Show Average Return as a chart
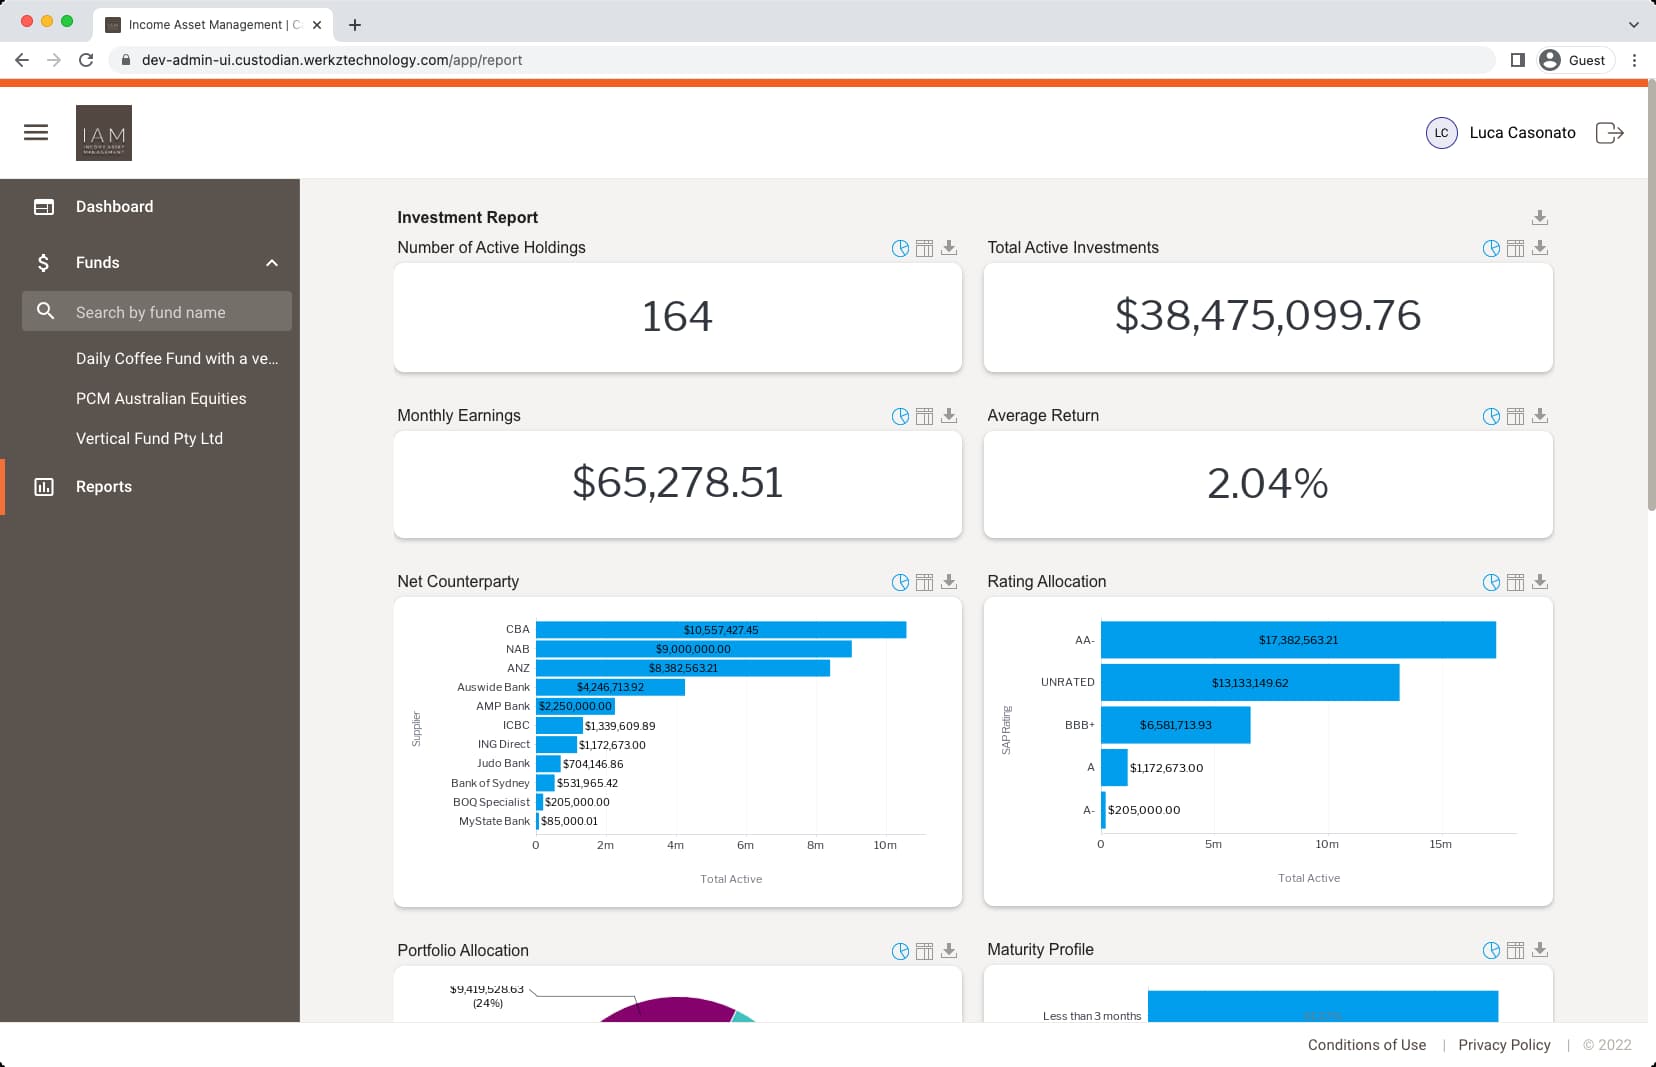The width and height of the screenshot is (1656, 1067). (1490, 415)
